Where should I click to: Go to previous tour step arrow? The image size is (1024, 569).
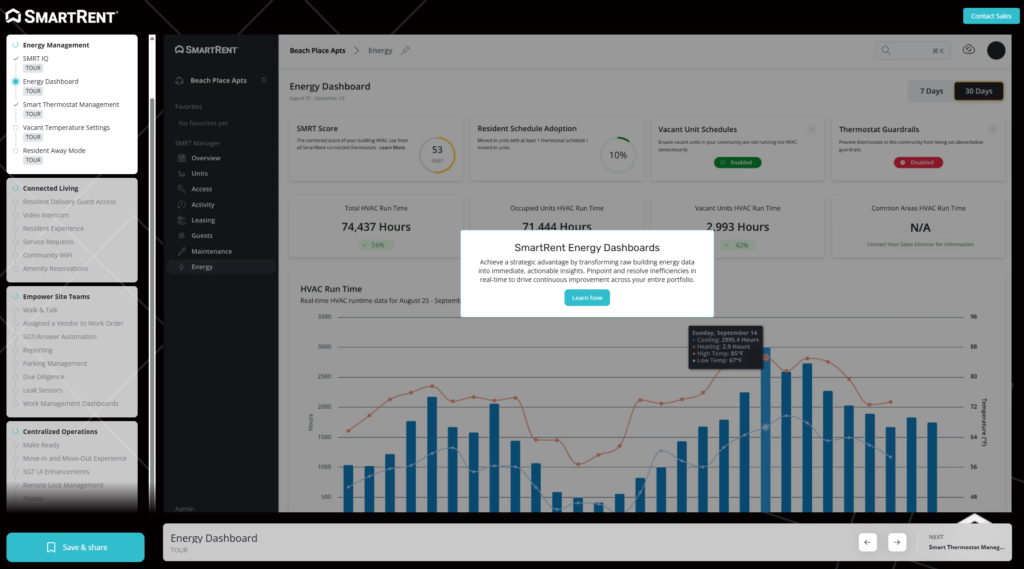click(x=868, y=542)
